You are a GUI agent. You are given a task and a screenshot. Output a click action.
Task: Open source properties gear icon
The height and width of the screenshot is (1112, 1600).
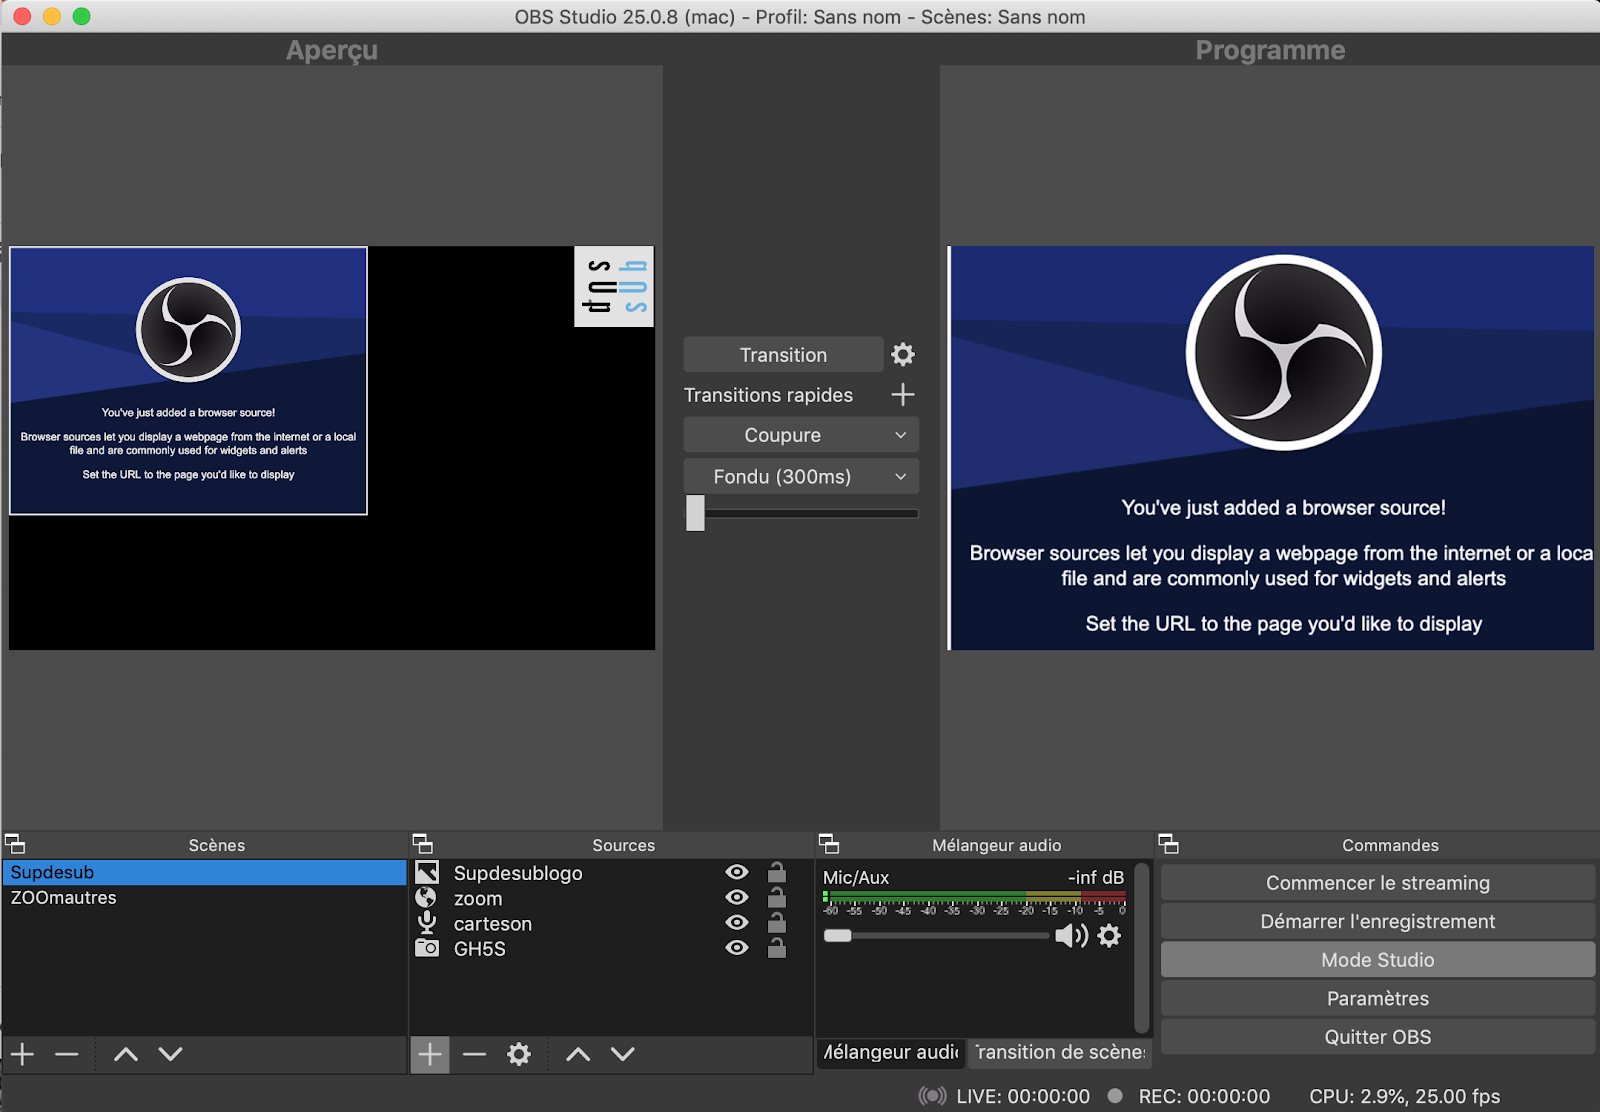coord(518,1054)
